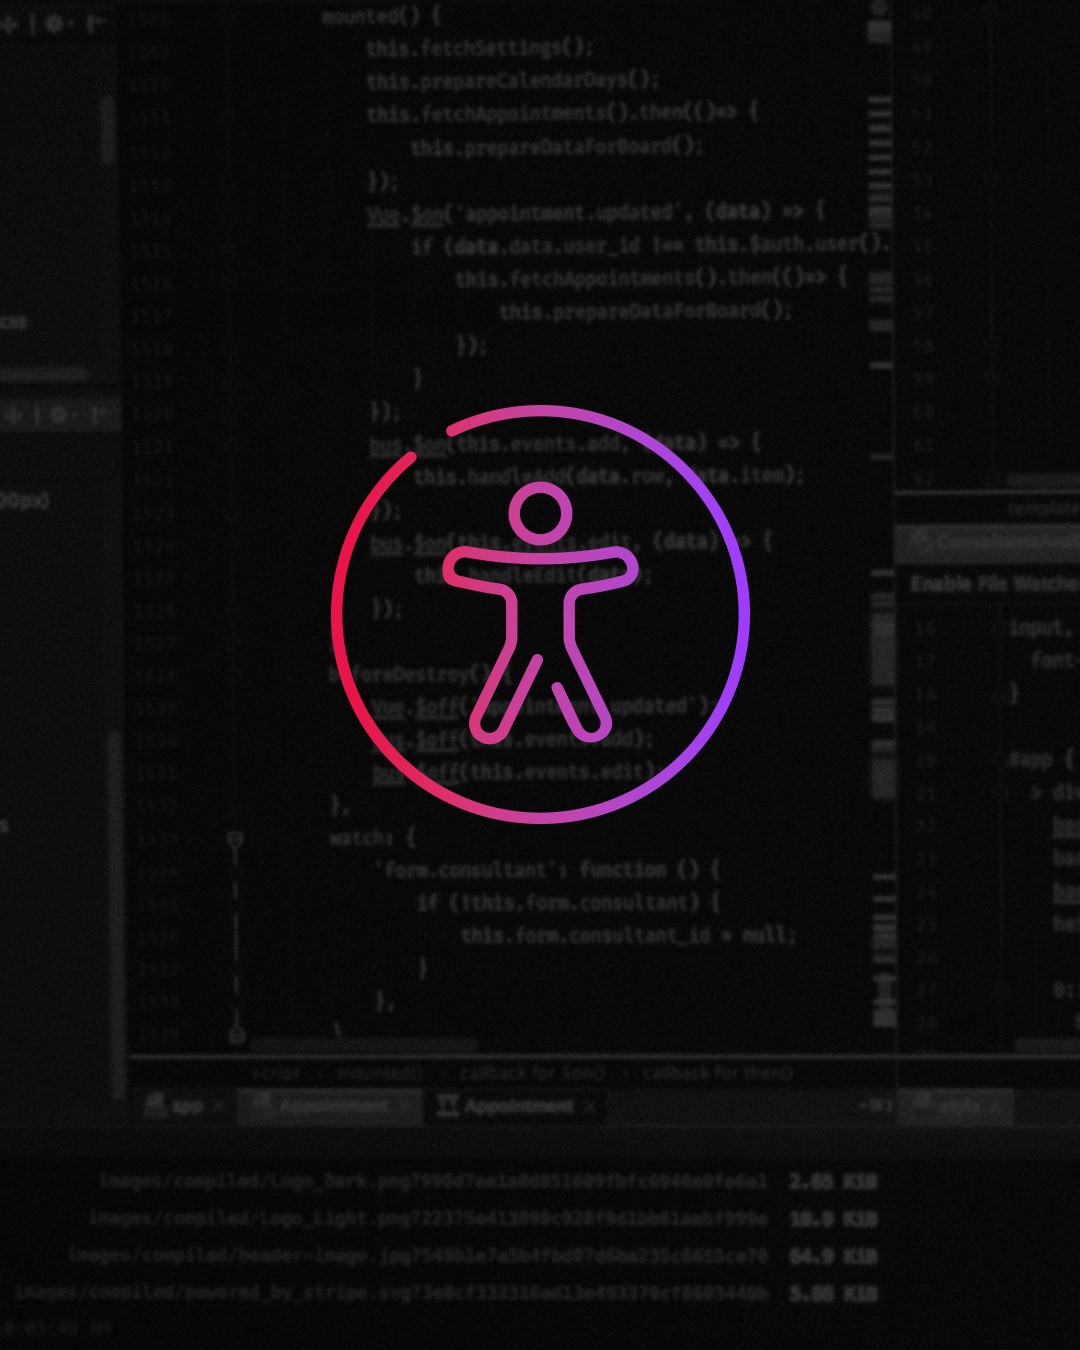Click hide icon in upper tool window toolbar
Screen dimensions: 1080x1350
pos(97,24)
